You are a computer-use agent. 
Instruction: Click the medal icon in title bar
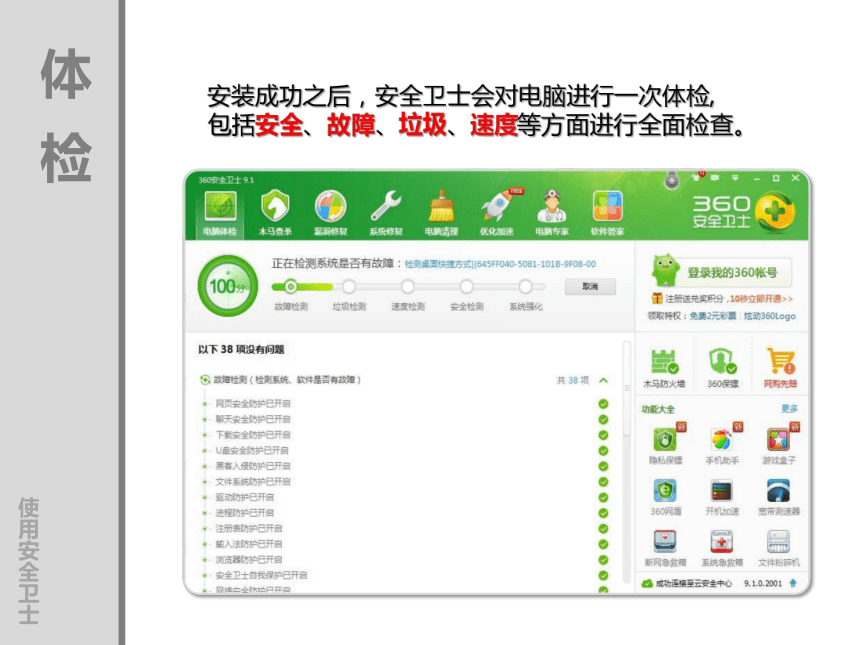pyautogui.click(x=672, y=179)
